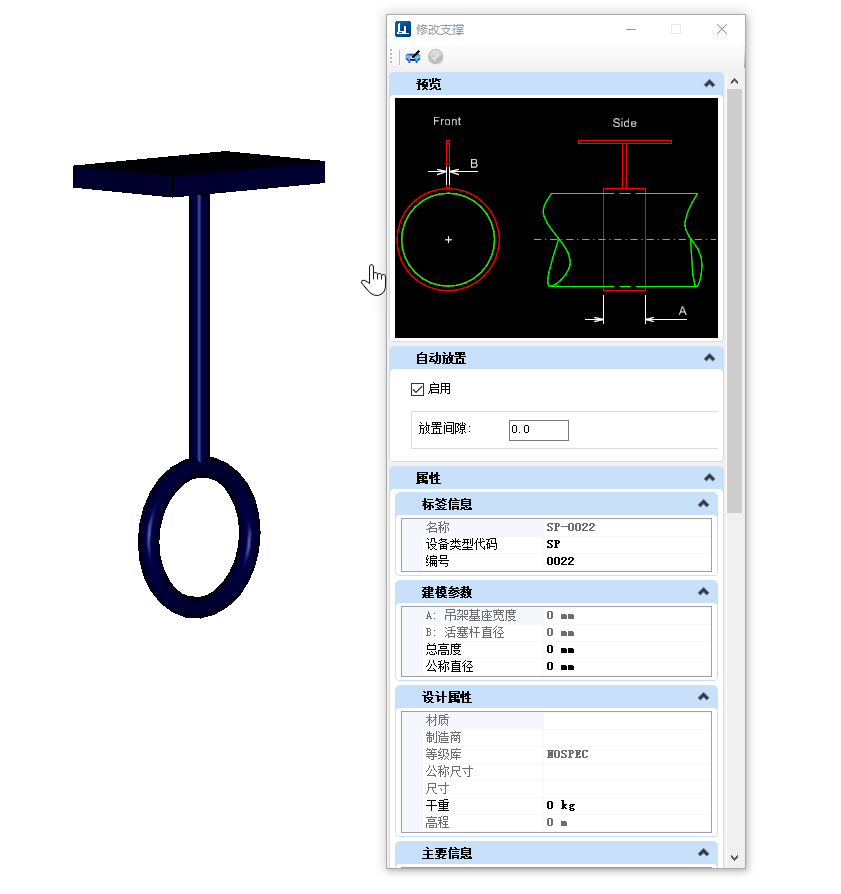Viewport: 841px width, 894px height.
Task: Close the 修改支撑 dialog
Action: point(722,29)
